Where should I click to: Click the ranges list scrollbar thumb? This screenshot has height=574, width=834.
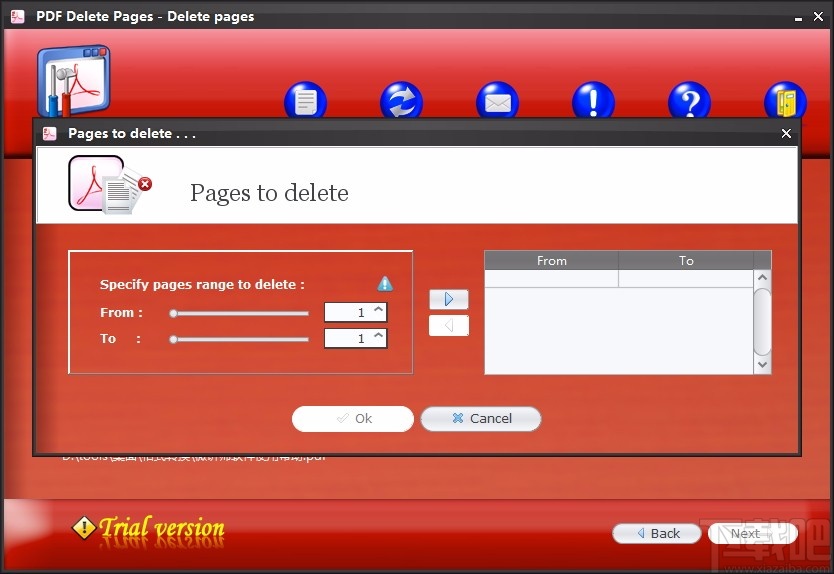pos(762,321)
